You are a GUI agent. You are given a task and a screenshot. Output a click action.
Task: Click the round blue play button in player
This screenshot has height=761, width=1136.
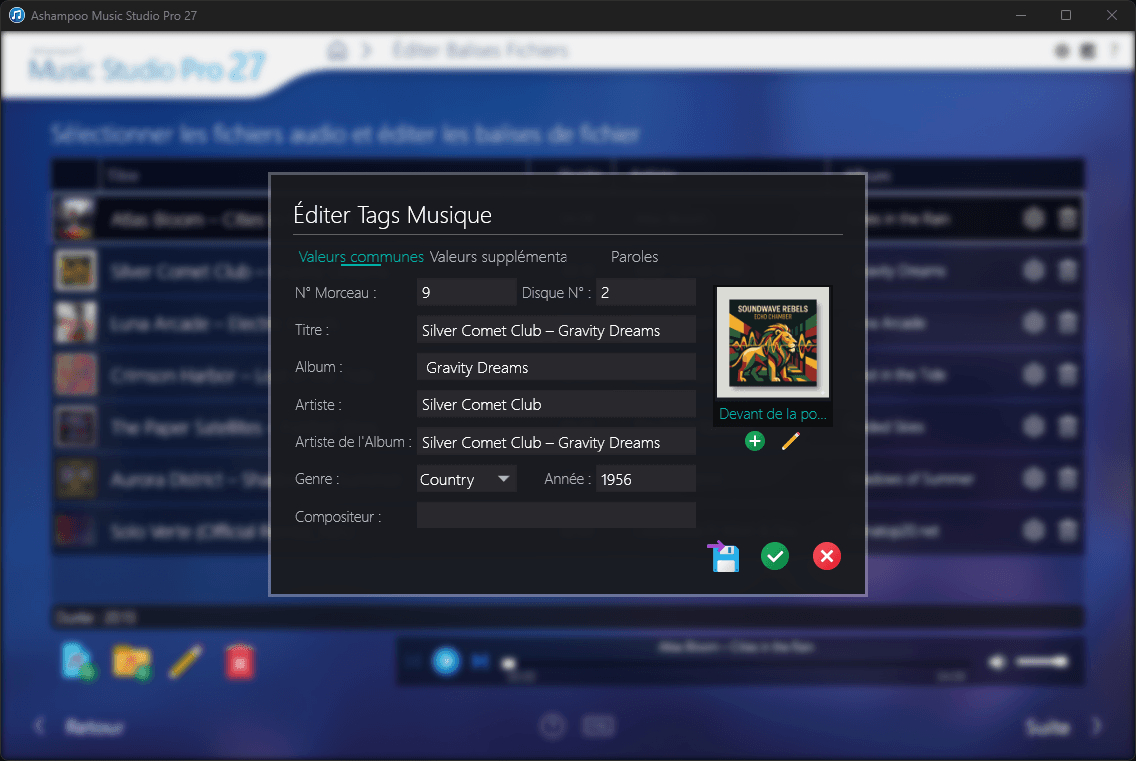tap(446, 661)
